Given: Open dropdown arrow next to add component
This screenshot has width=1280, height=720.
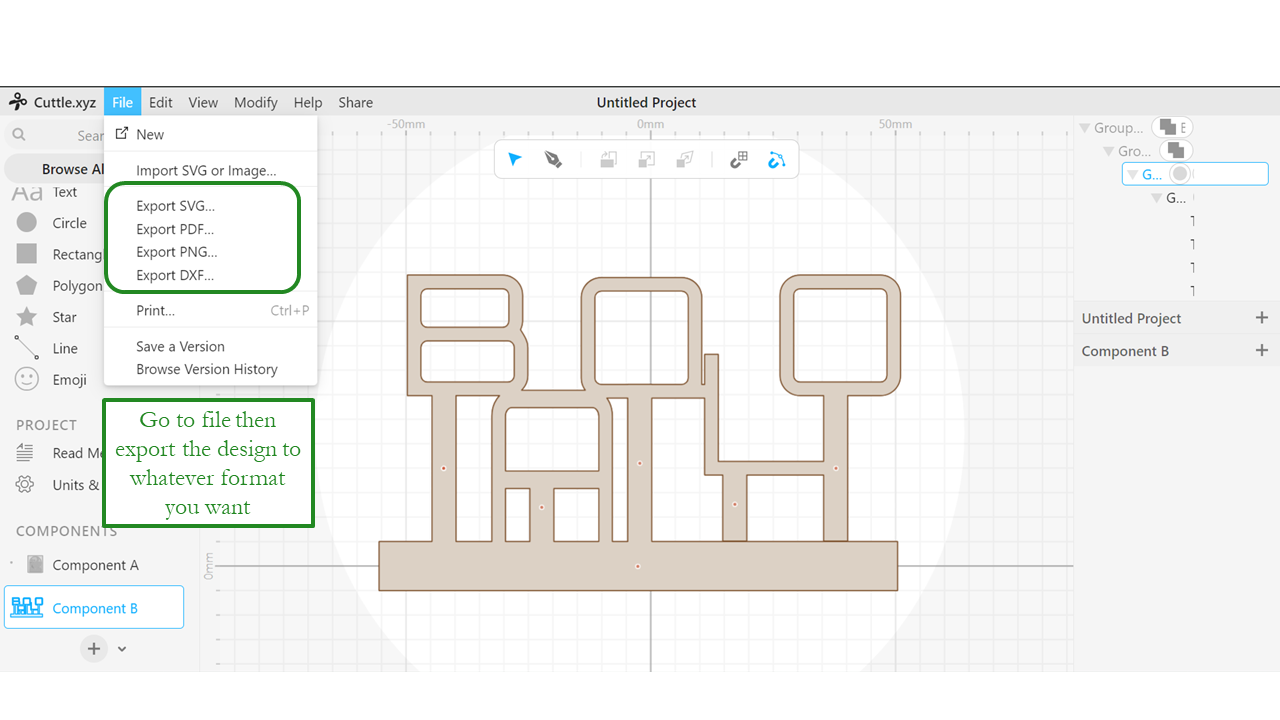Looking at the screenshot, I should tap(122, 649).
